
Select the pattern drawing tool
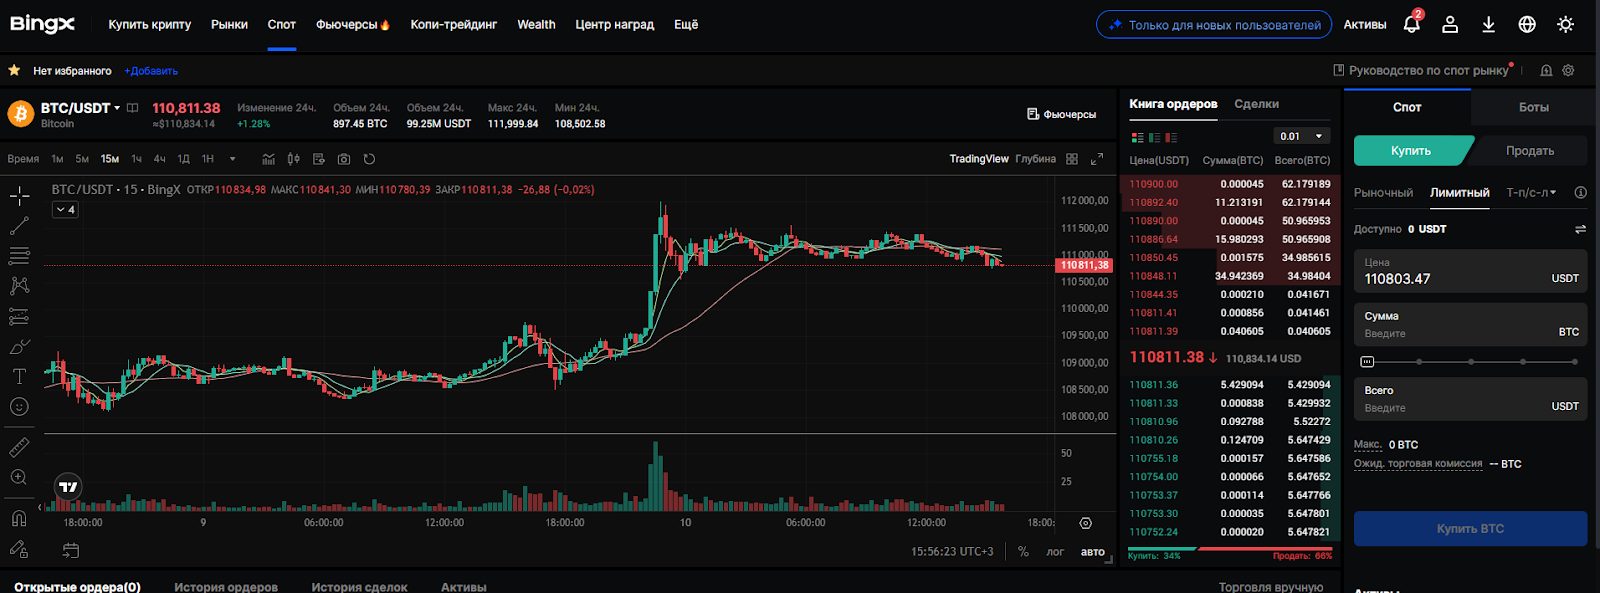19,286
